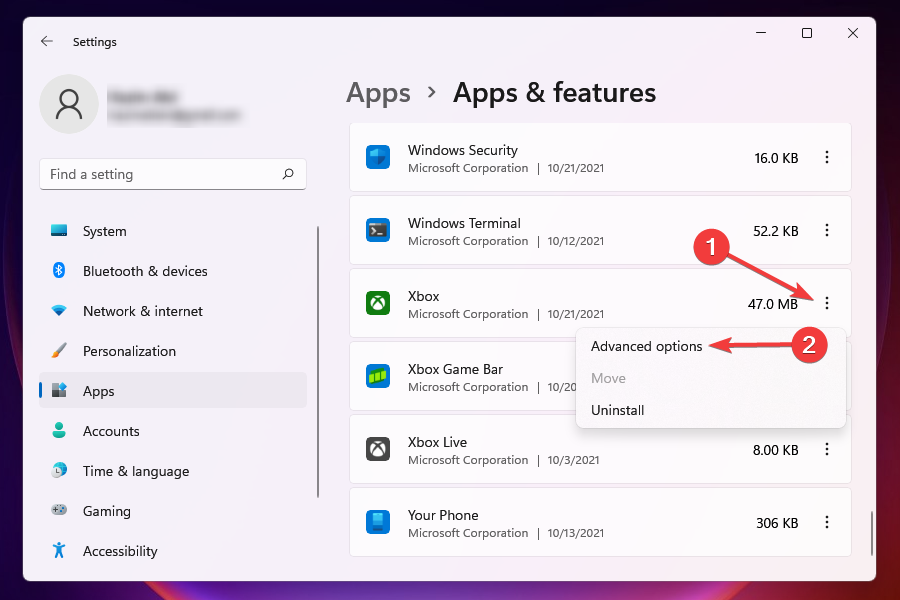Open three-dot menu for Xbox
Screen dimensions: 900x600
(x=827, y=303)
